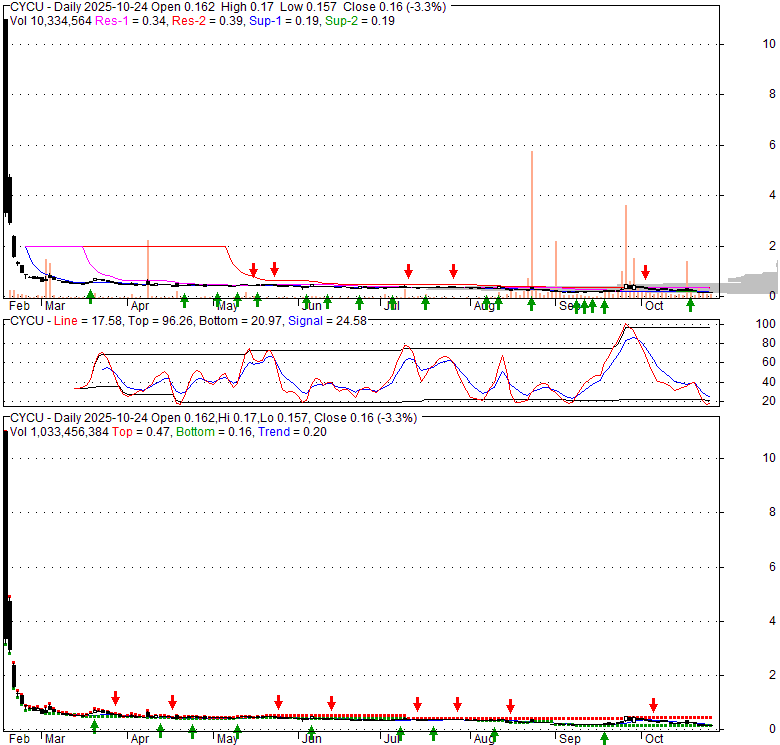The image size is (780, 745).
Task: Click the 20 level on the indicator y-axis
Action: (x=769, y=401)
